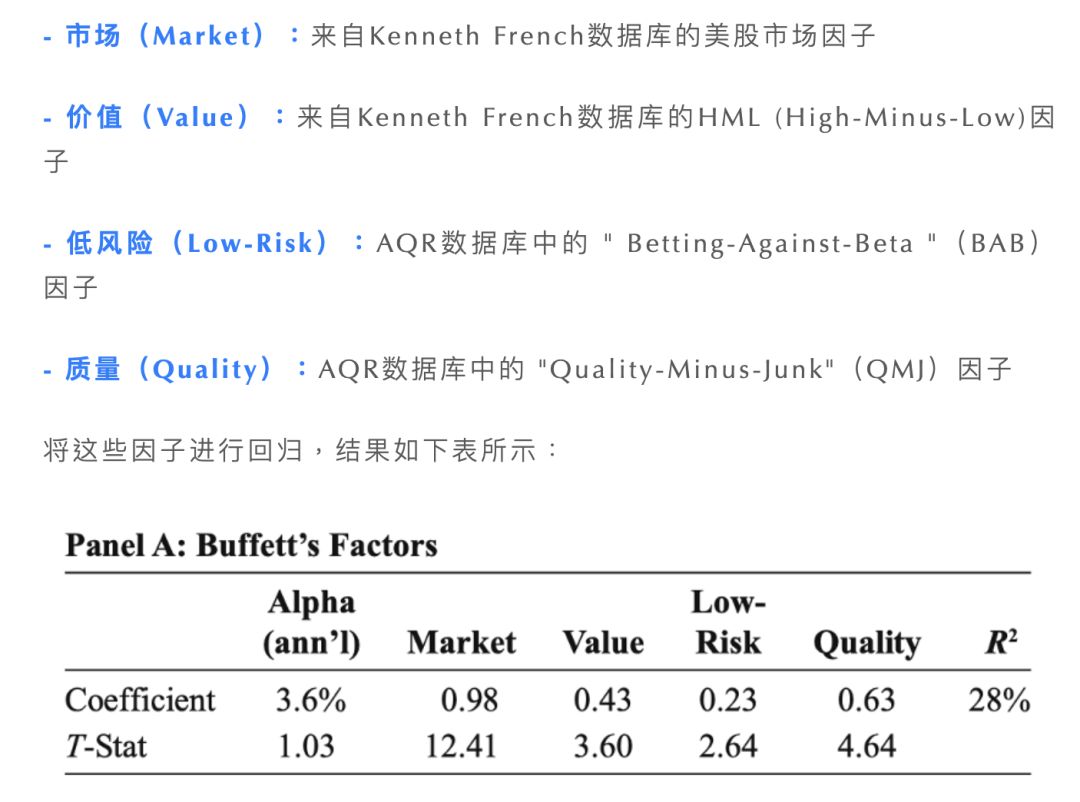Click the Low-Risk column header

click(728, 623)
